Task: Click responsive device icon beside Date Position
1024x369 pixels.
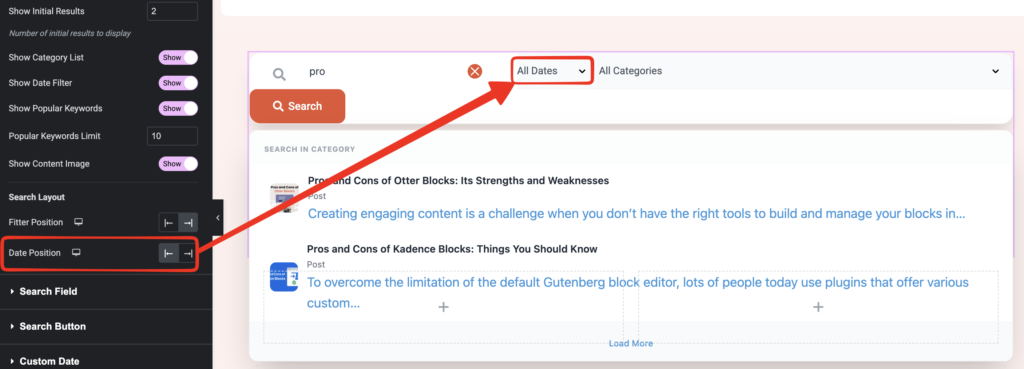Action: tap(76, 253)
